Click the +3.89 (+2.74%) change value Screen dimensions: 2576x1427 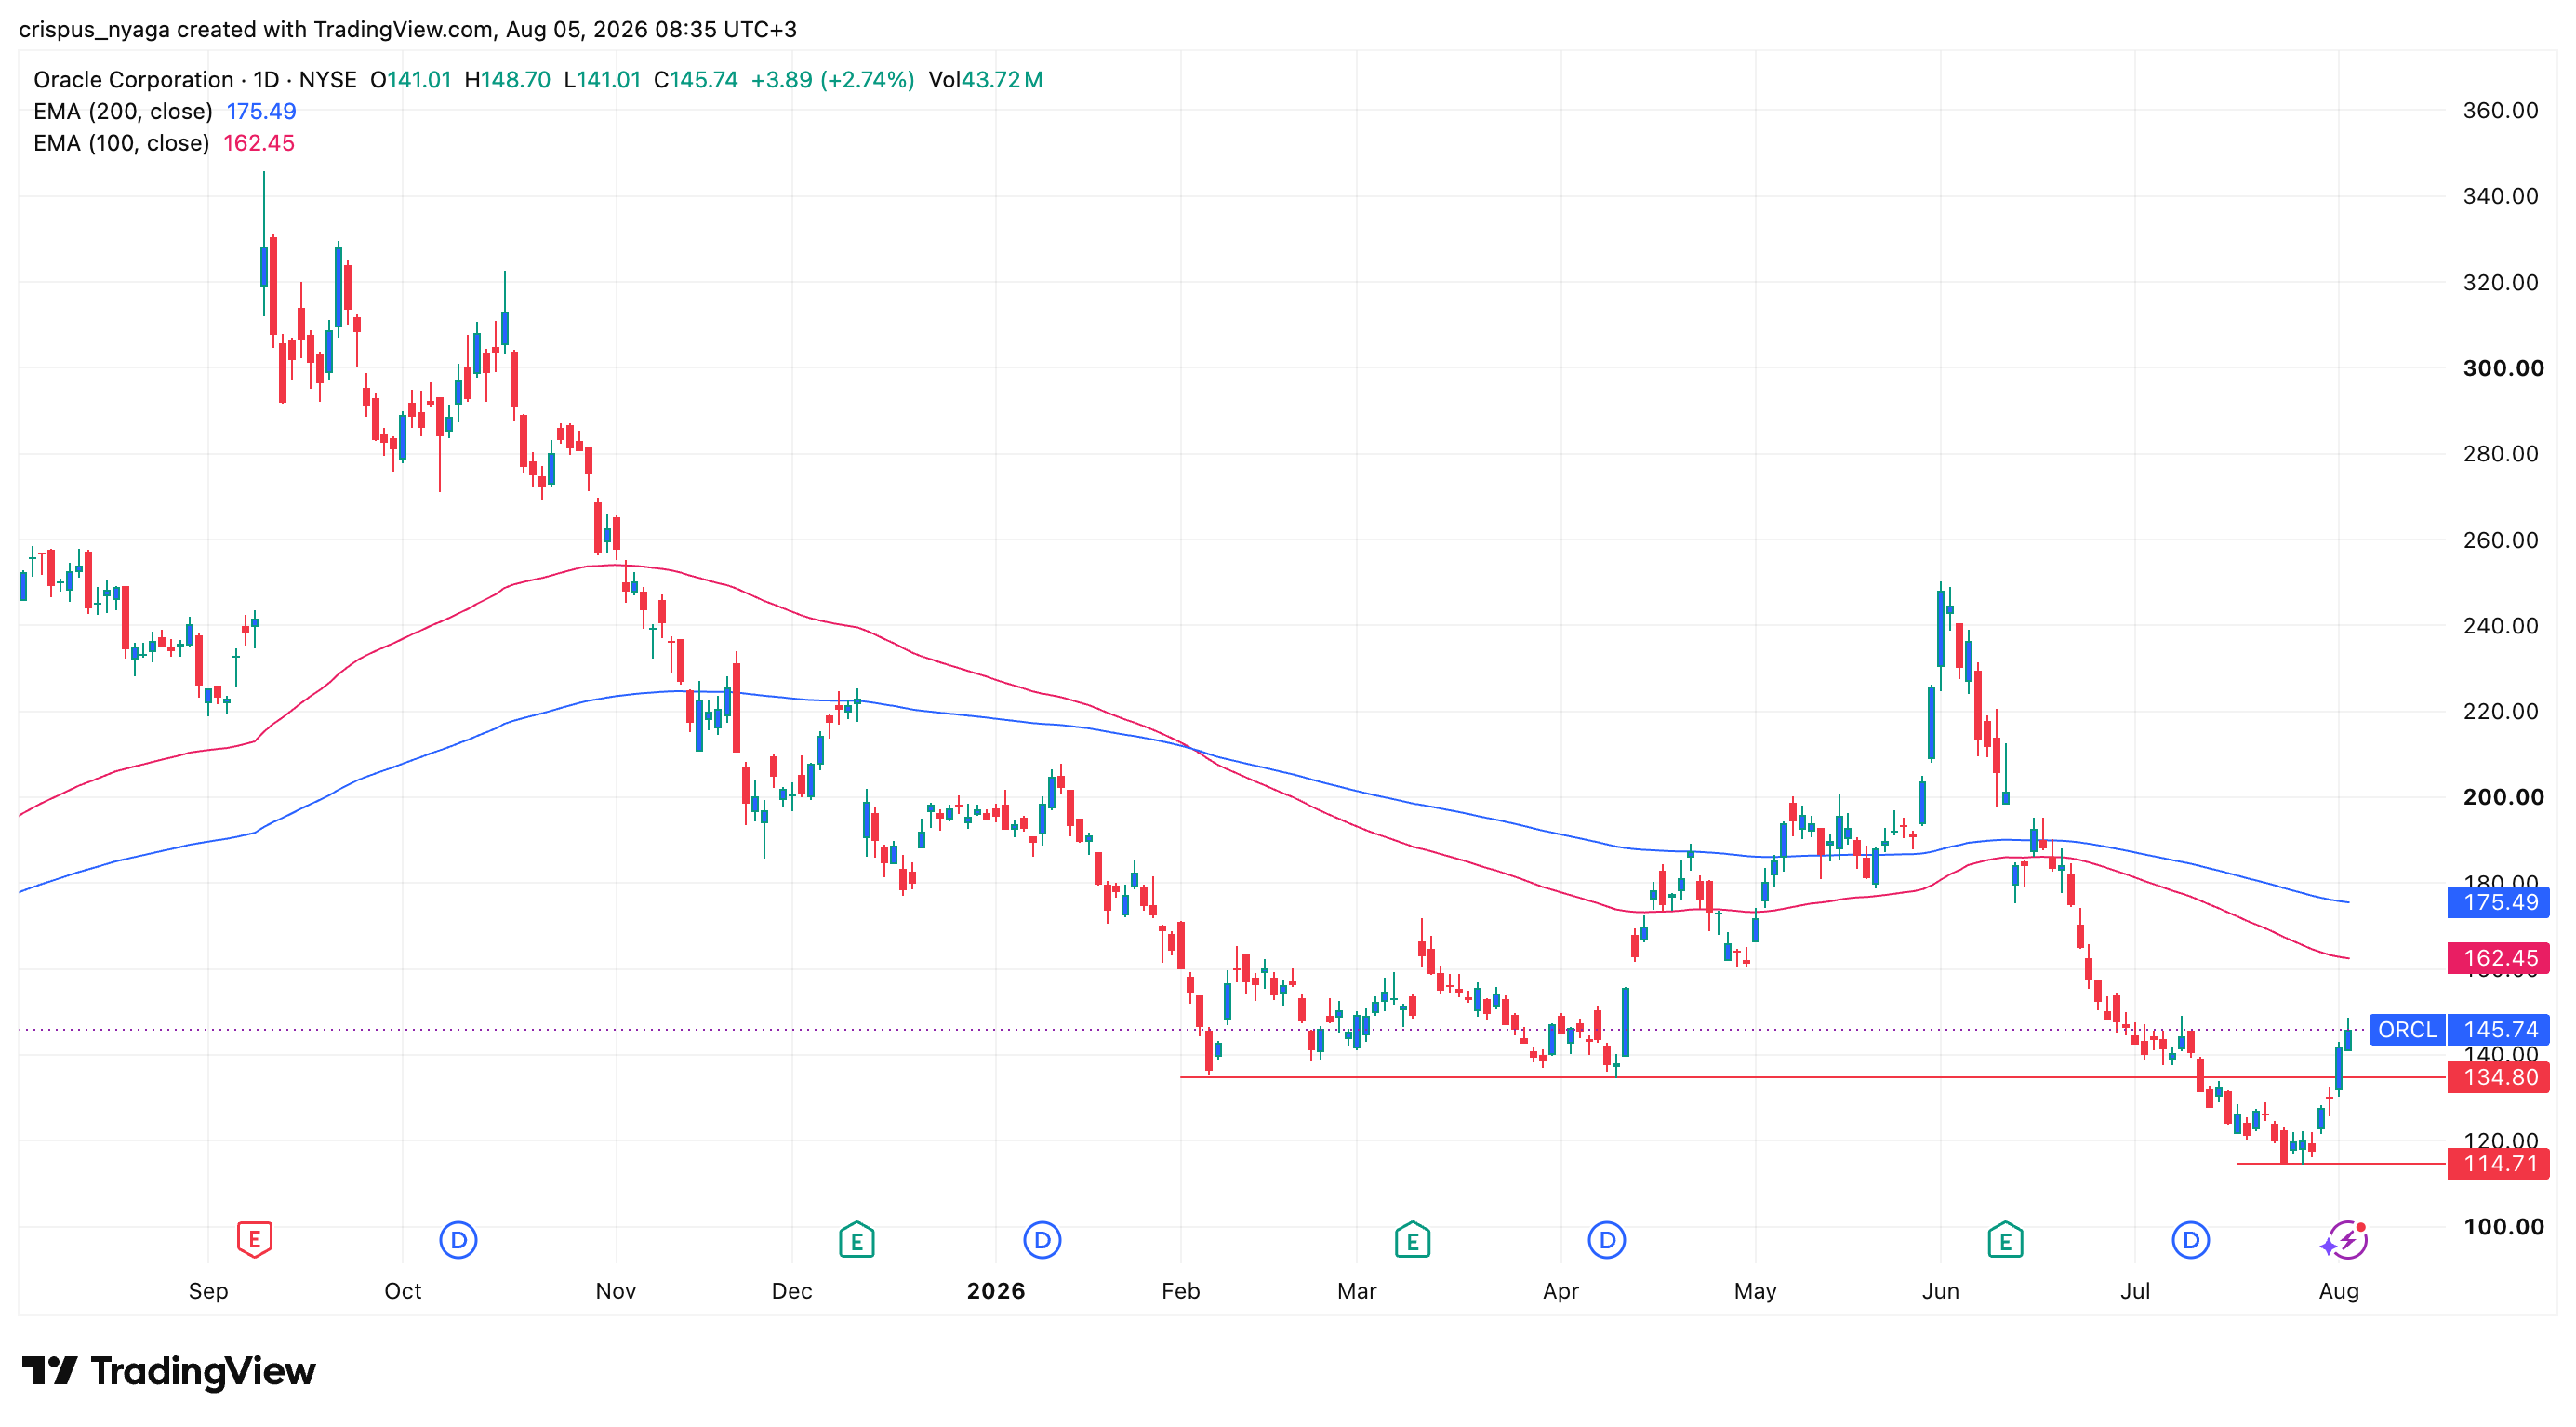point(832,80)
